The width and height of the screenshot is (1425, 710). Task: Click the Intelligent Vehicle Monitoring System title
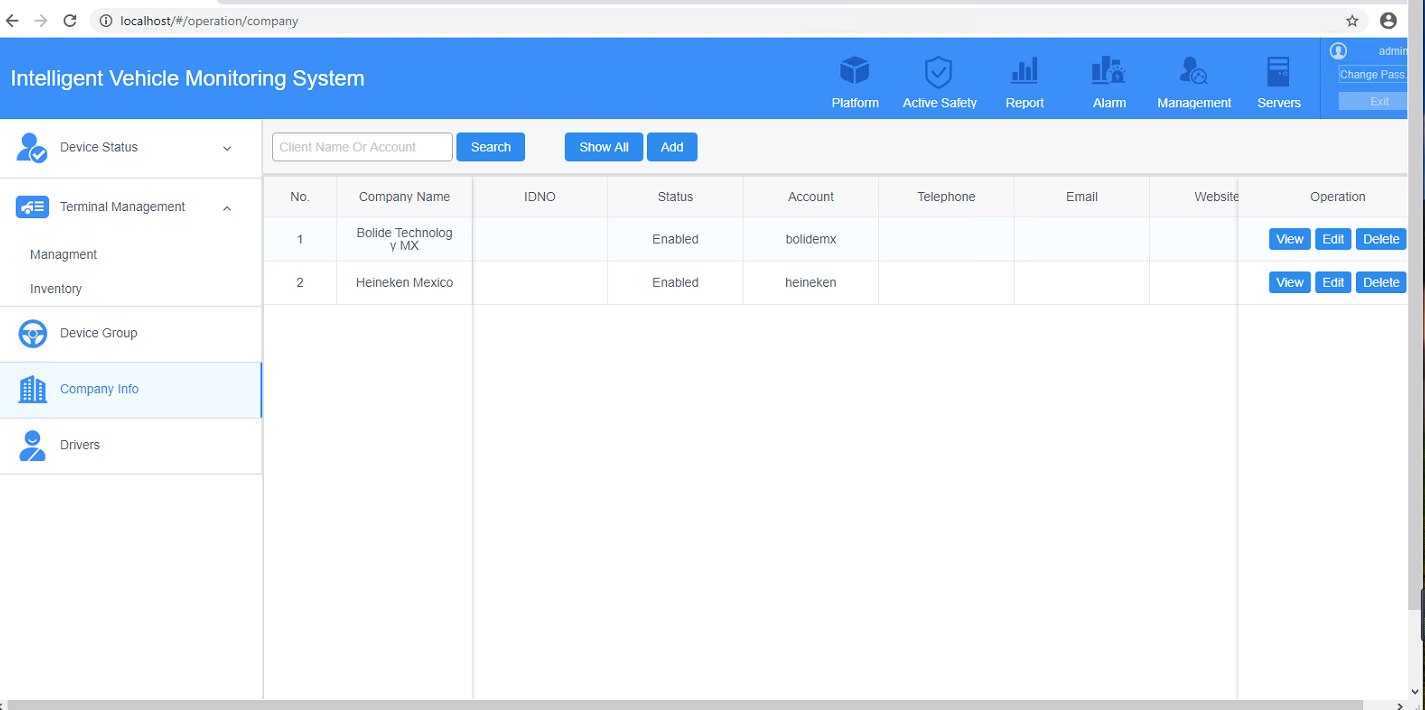coord(187,79)
